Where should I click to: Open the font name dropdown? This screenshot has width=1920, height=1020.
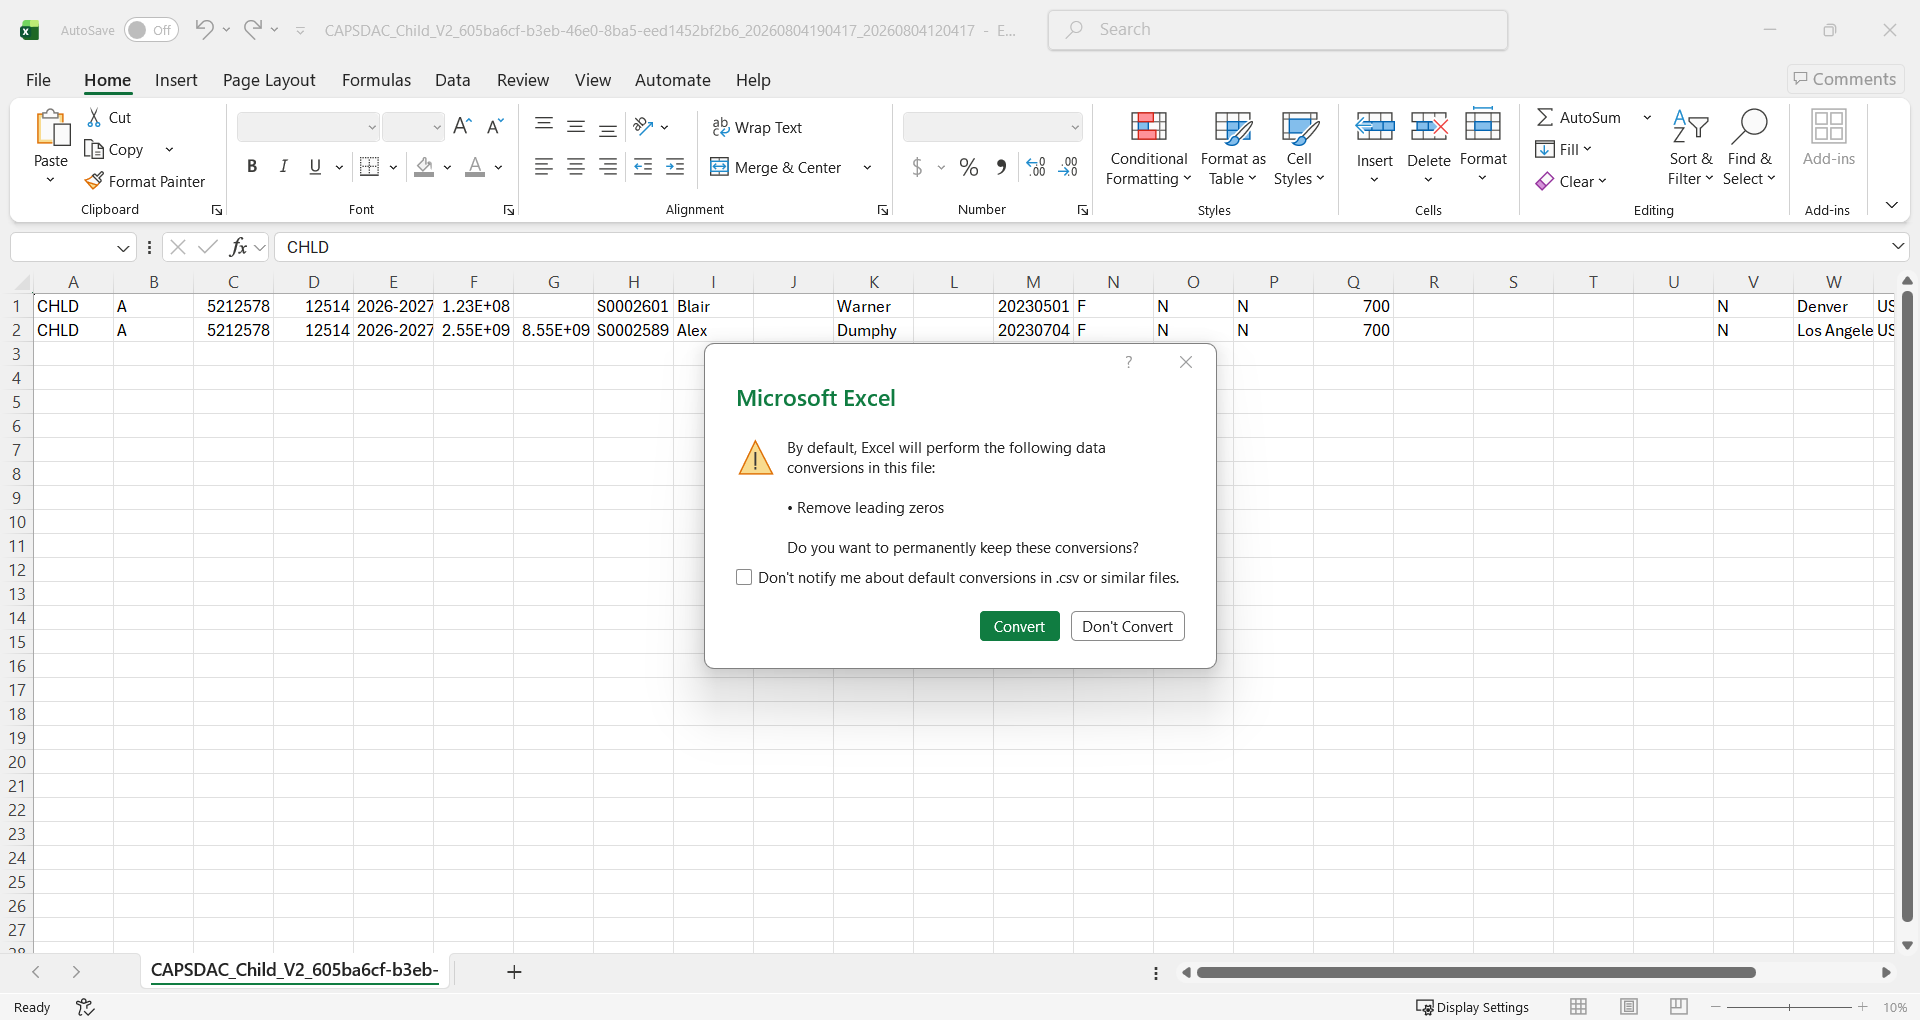point(372,127)
